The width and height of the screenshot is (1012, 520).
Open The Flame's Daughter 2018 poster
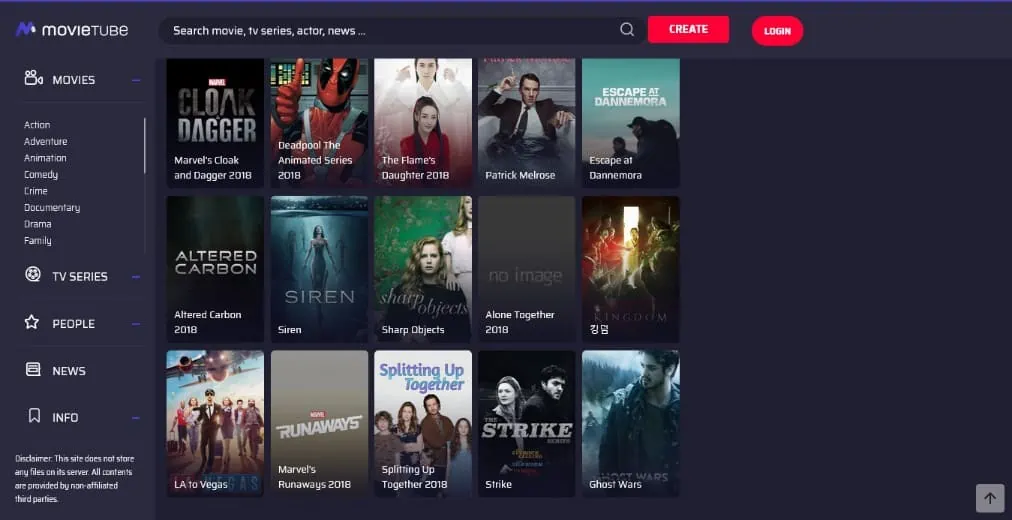click(423, 123)
